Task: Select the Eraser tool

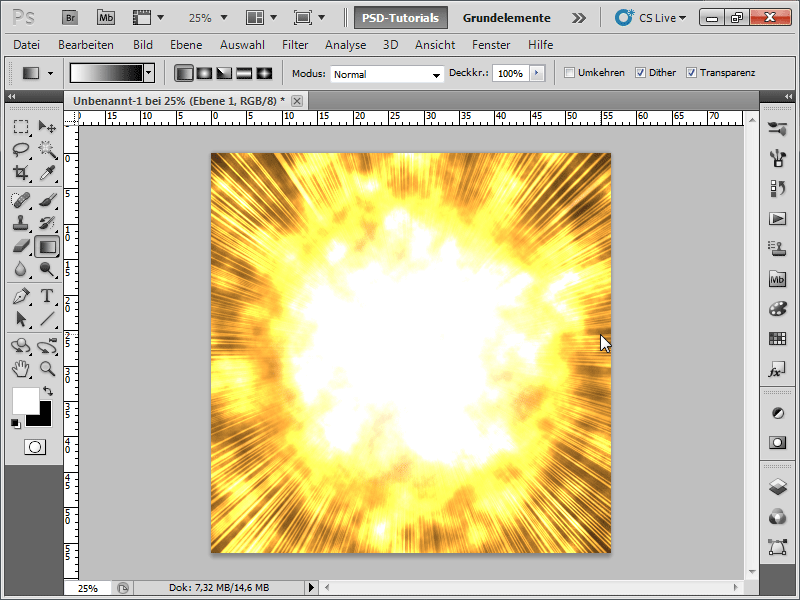Action: point(21,246)
